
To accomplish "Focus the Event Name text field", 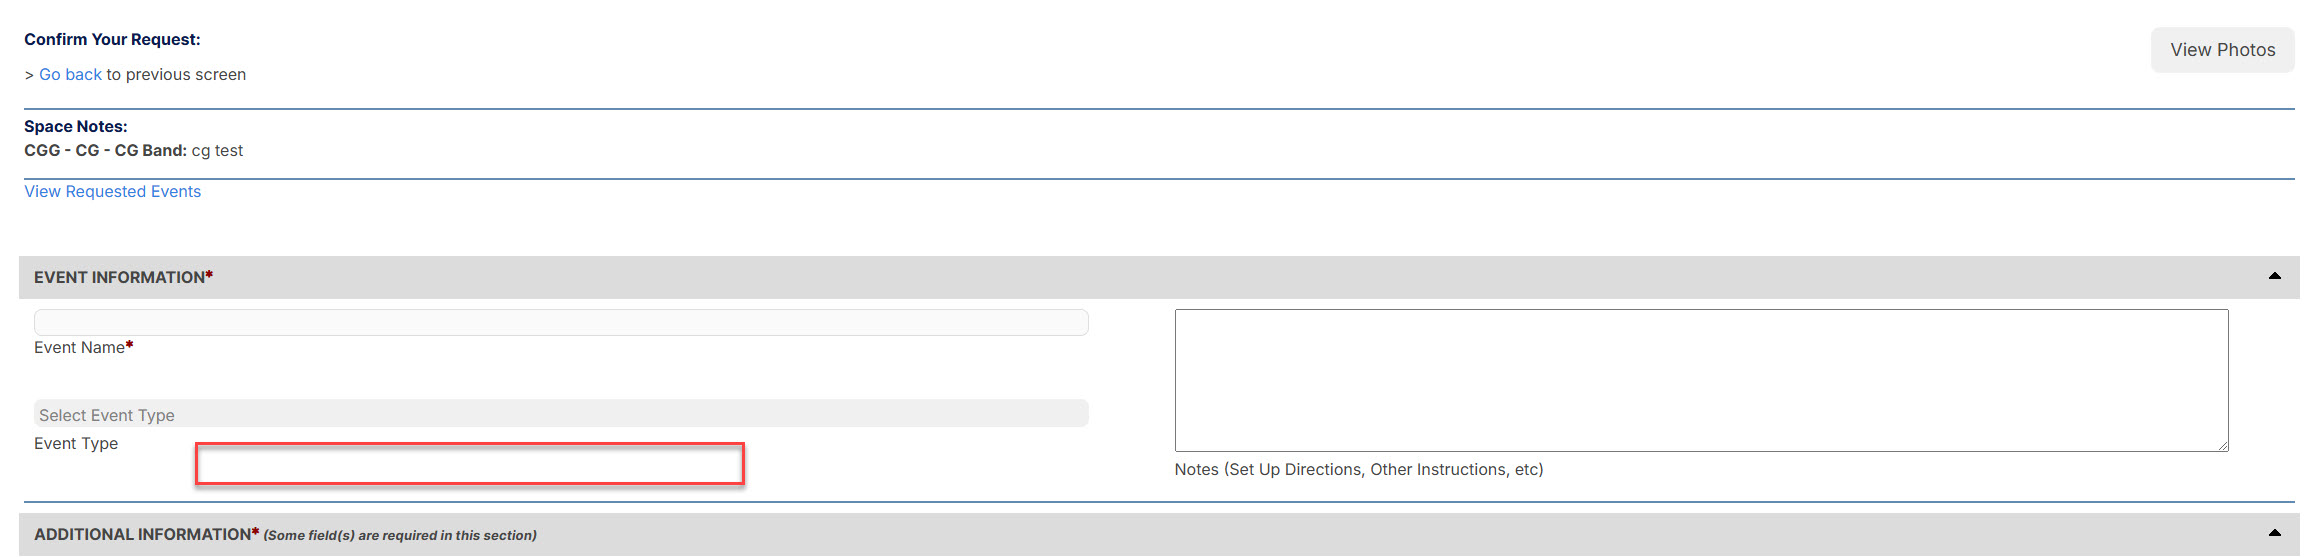I will (561, 322).
